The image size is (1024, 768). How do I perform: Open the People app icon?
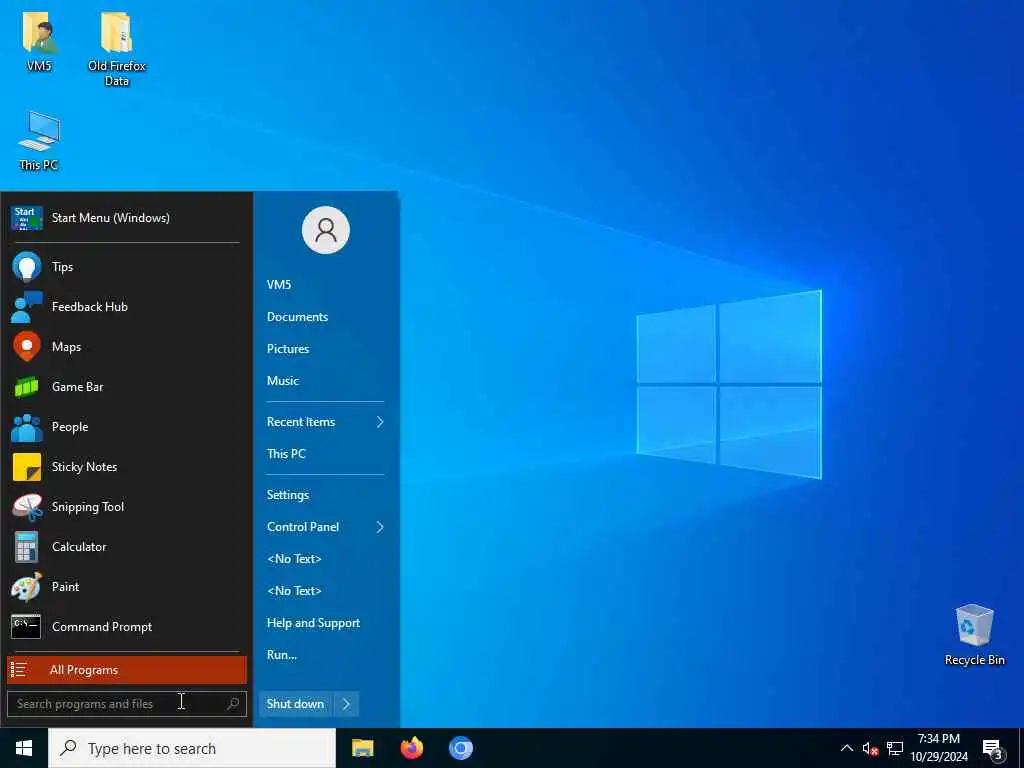27,427
